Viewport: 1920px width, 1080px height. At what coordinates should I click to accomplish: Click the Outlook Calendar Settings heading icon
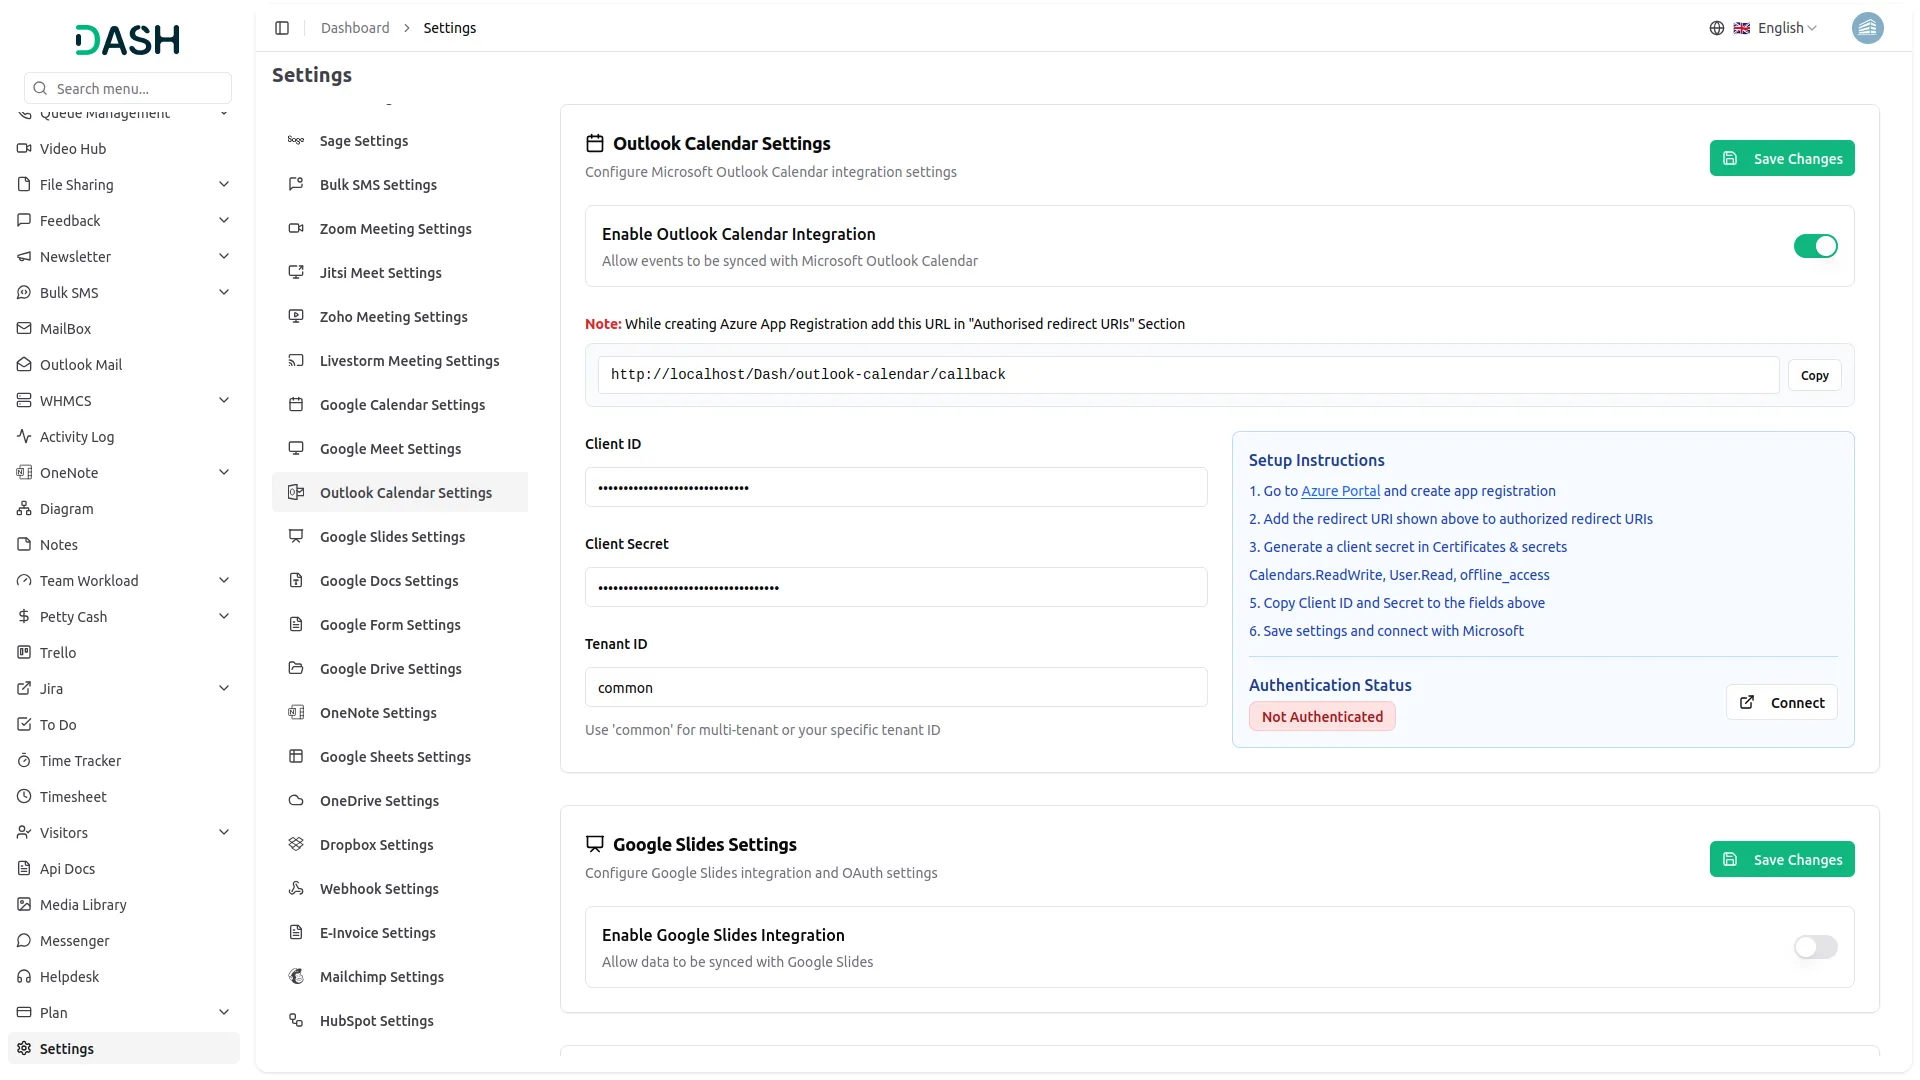(x=595, y=144)
